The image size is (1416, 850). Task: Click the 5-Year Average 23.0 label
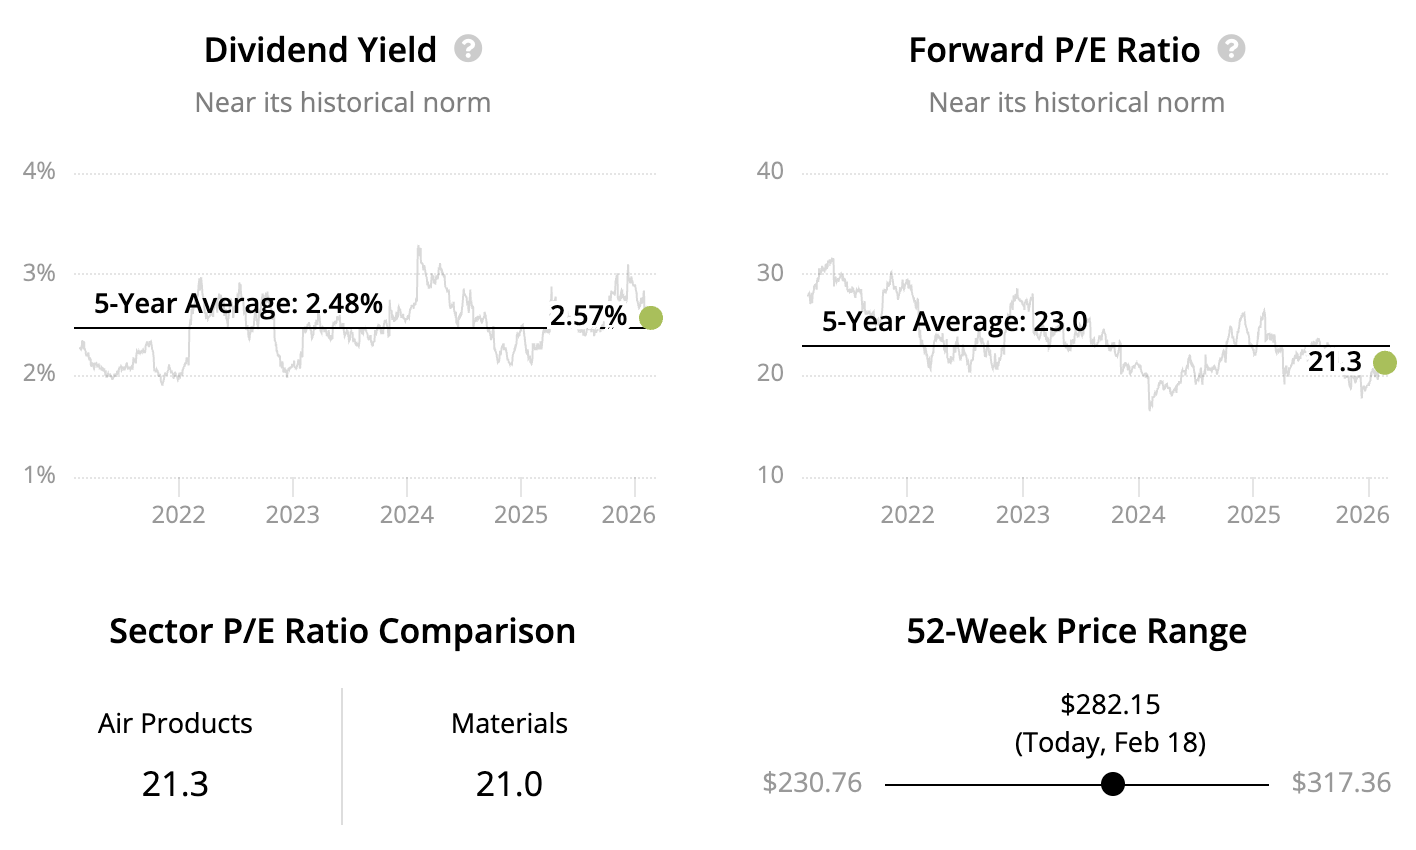pos(954,322)
